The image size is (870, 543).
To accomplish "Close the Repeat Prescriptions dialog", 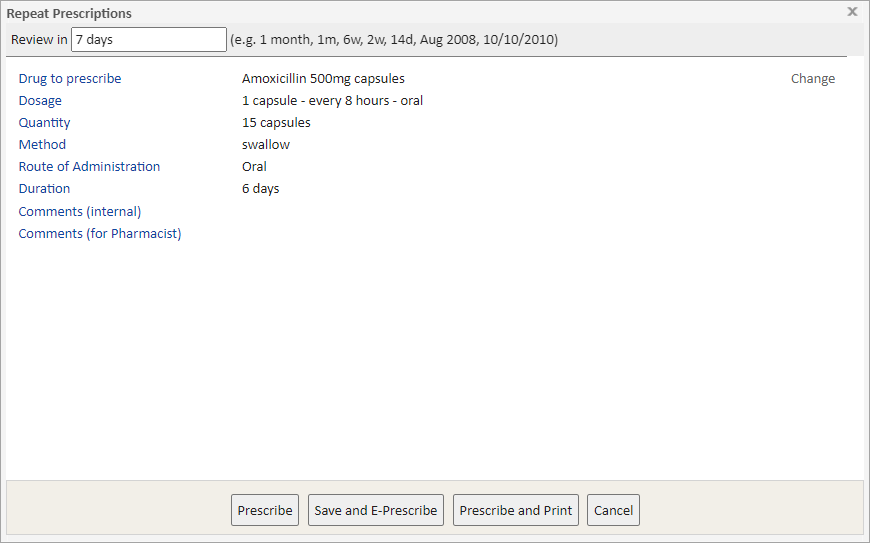I will [x=852, y=12].
